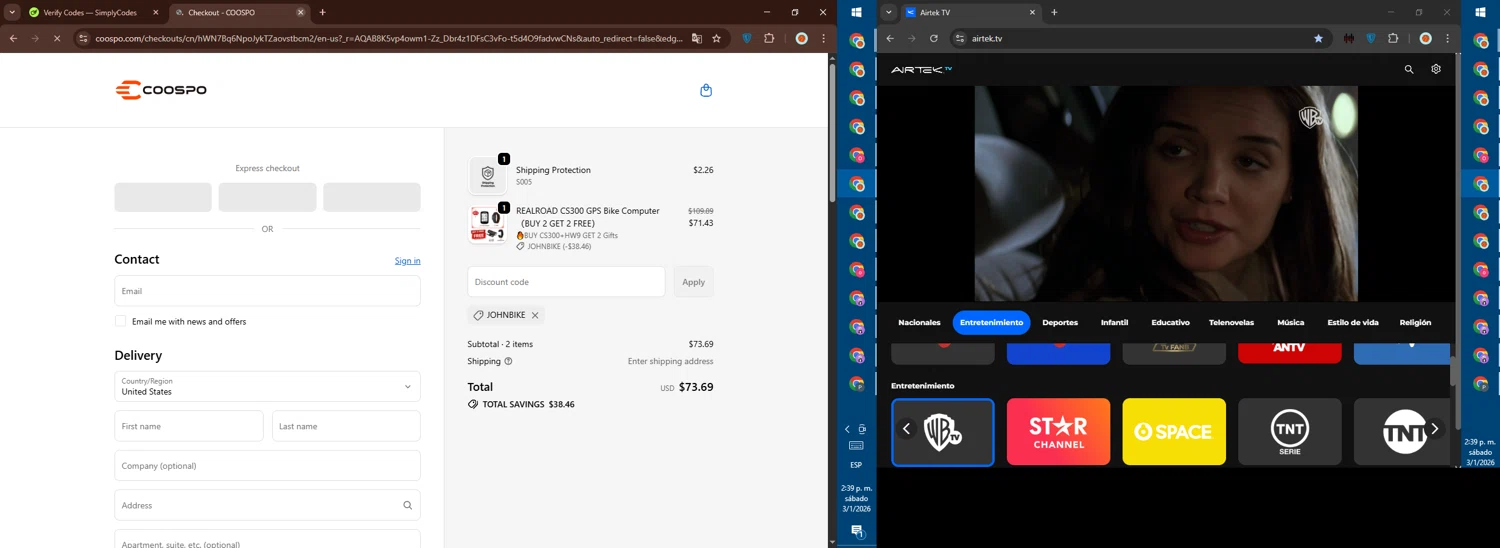This screenshot has height=548, width=1500.
Task: Open Chrome menu in COOSPO window
Action: pos(823,38)
